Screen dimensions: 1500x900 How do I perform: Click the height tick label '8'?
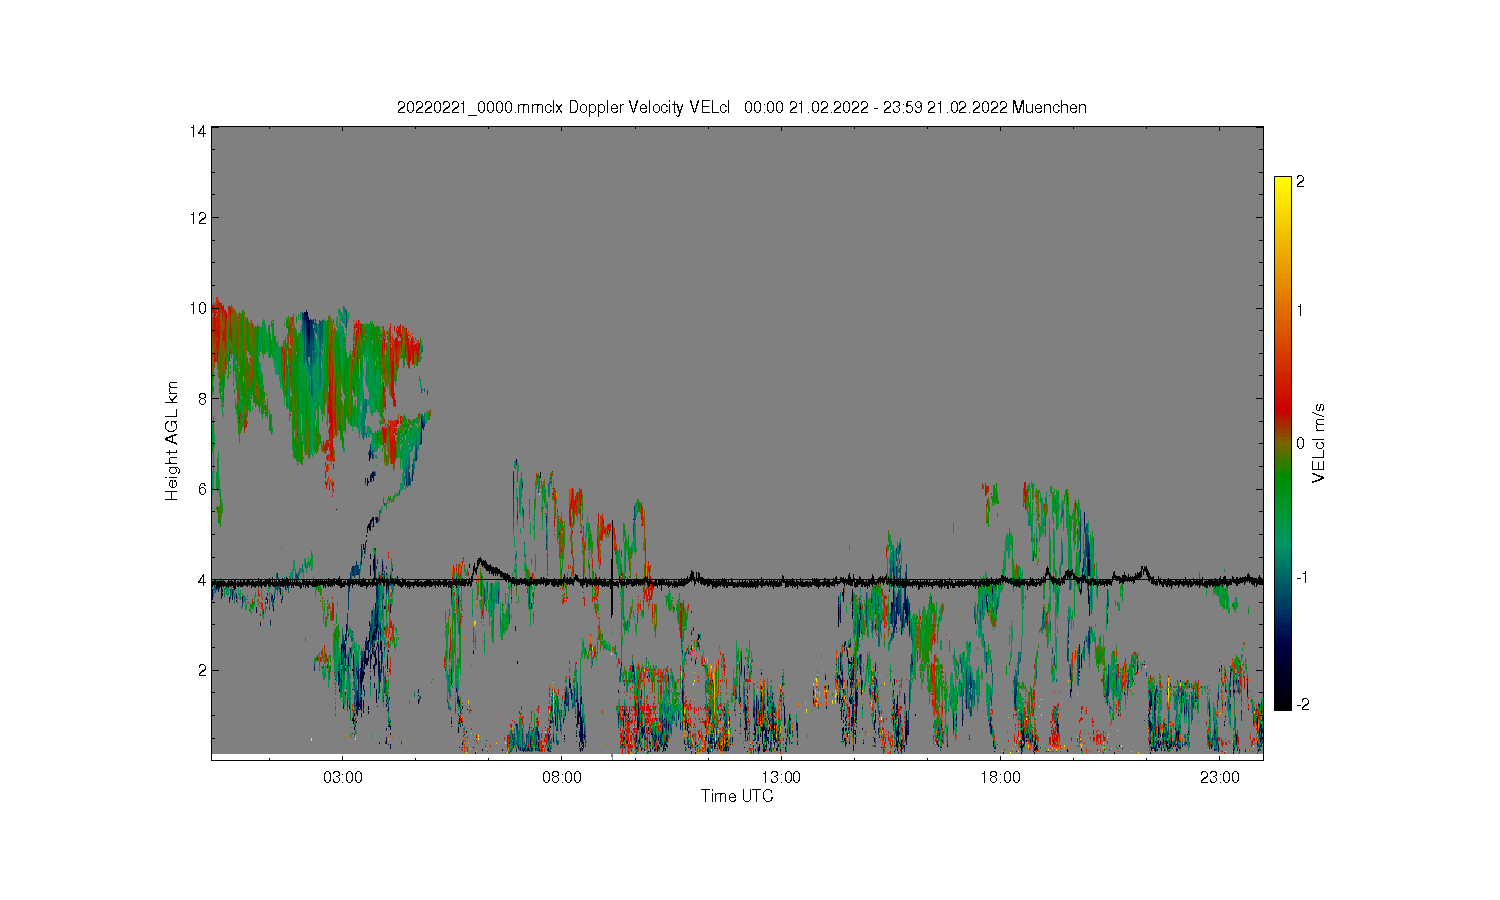click(x=202, y=398)
